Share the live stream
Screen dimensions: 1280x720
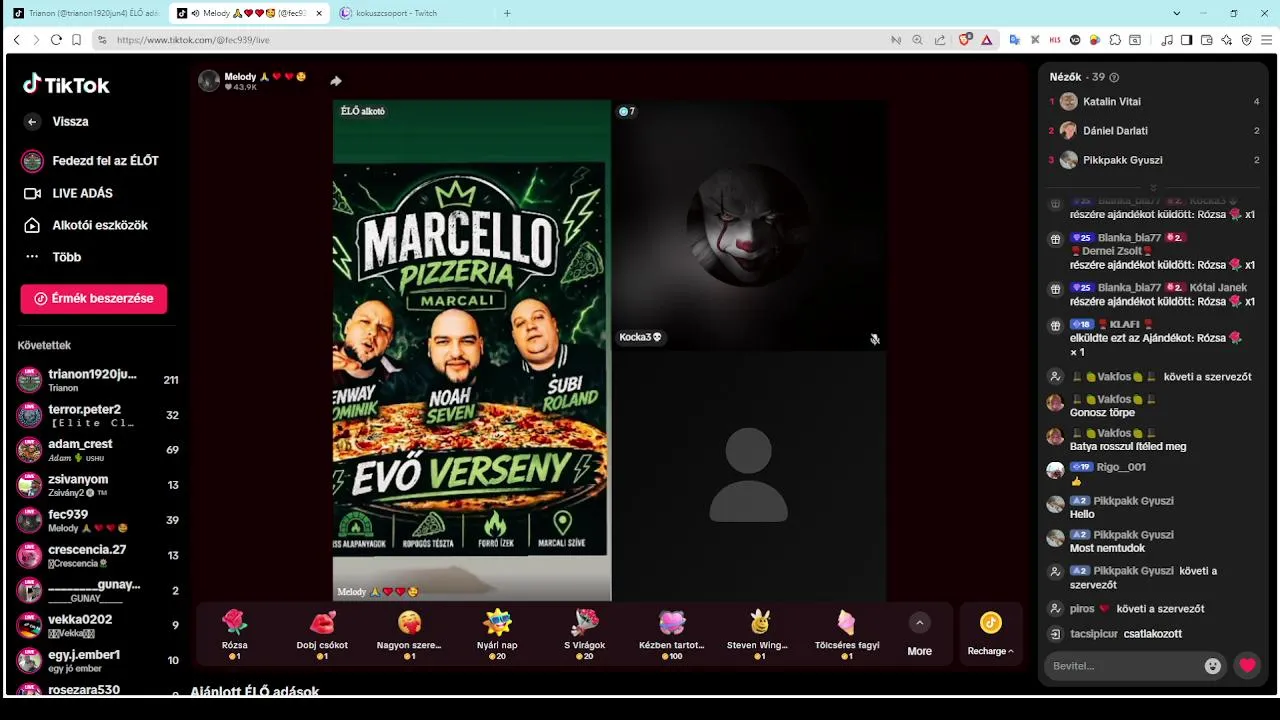point(336,81)
